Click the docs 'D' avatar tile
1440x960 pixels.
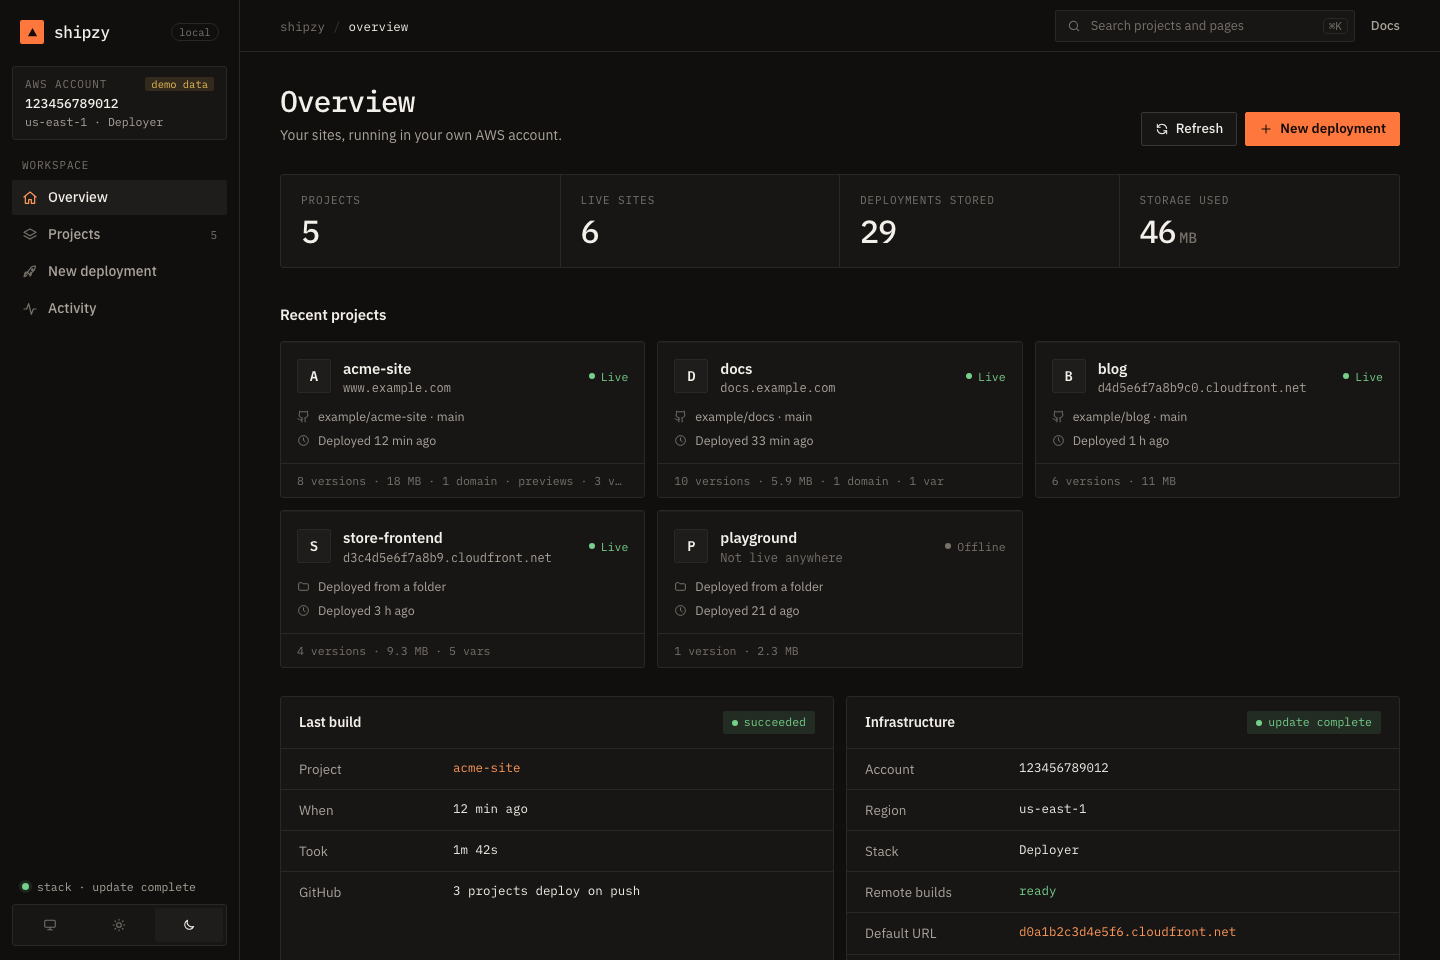(x=691, y=376)
